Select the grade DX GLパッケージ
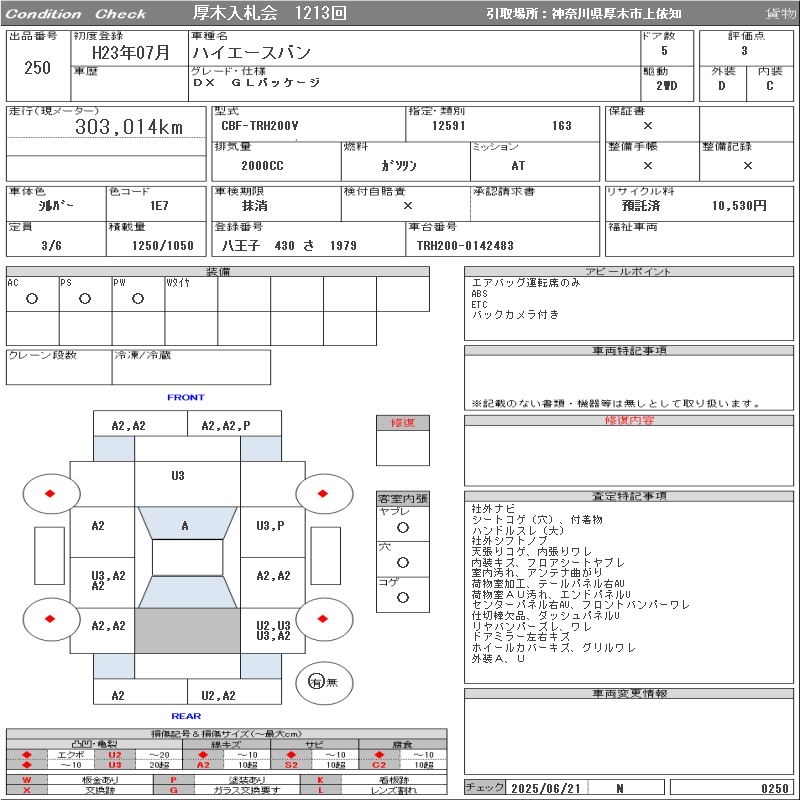Viewport: 800px width, 800px height. tap(256, 83)
